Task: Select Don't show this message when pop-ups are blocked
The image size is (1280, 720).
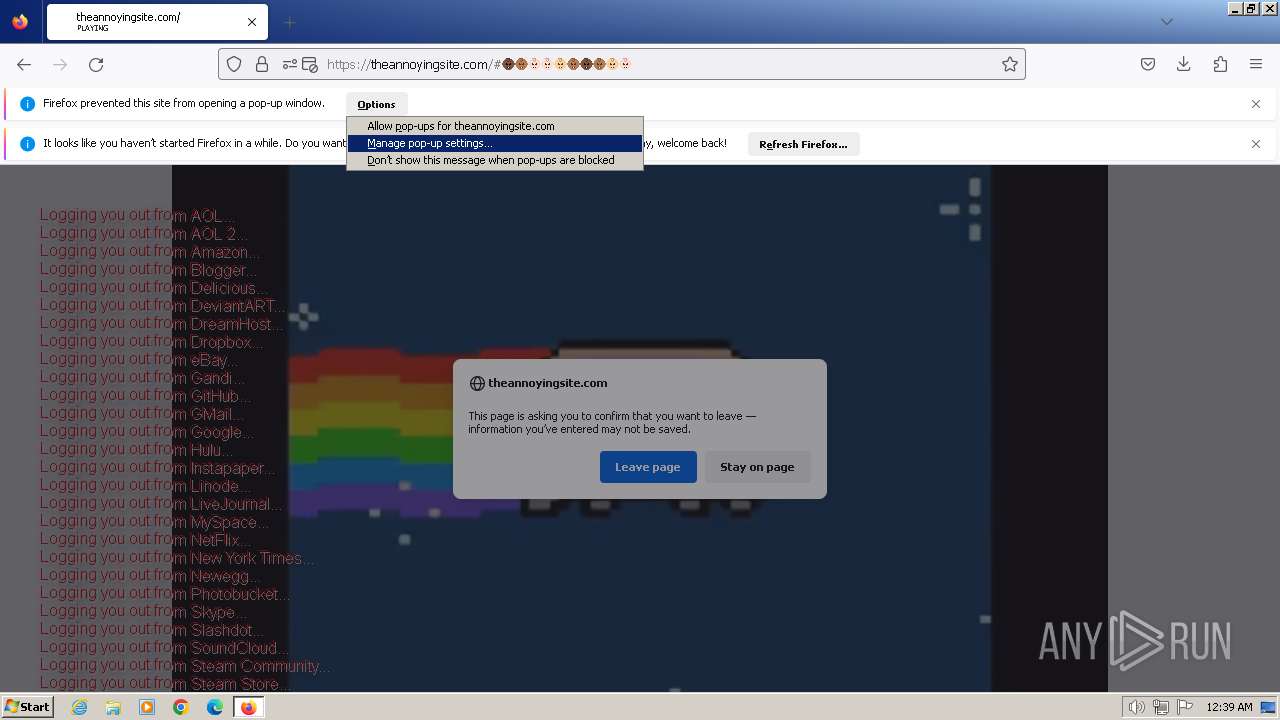Action: click(495, 160)
